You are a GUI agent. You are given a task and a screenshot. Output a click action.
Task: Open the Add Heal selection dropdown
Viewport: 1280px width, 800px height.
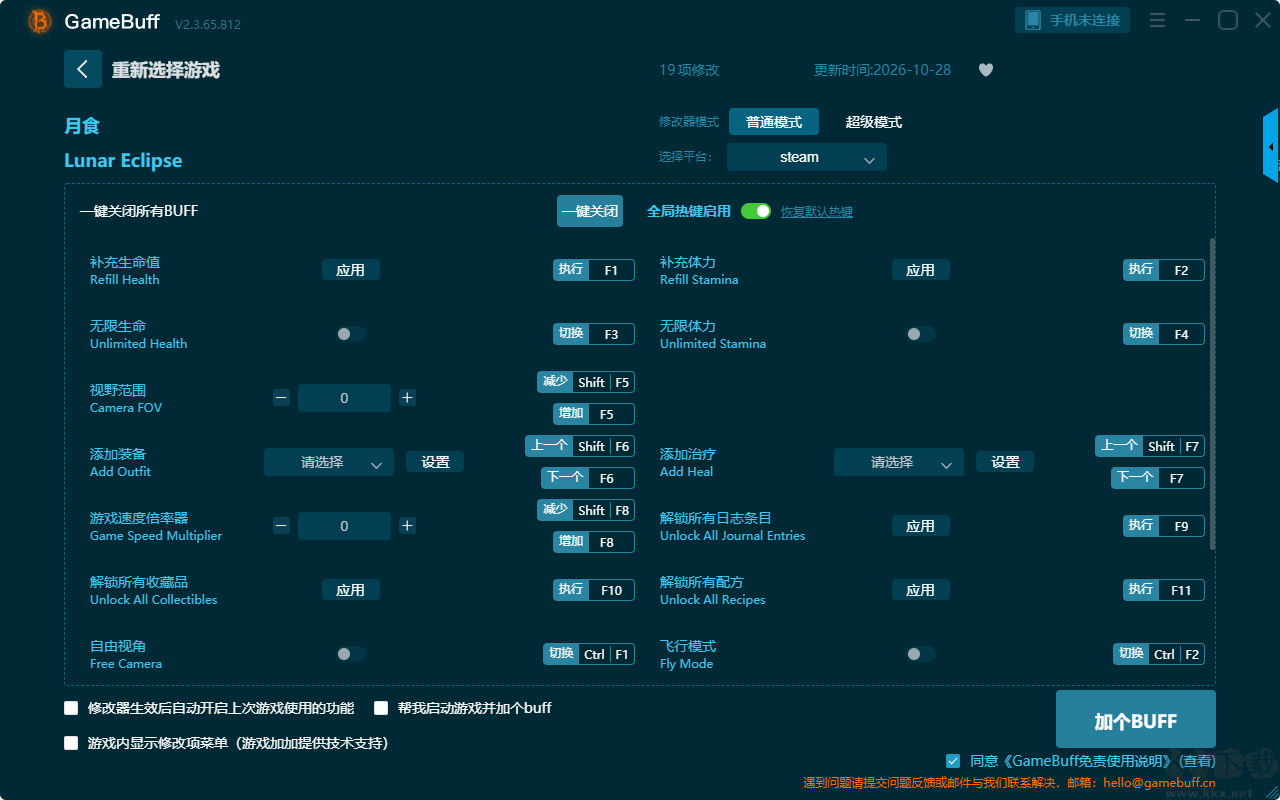pos(899,462)
